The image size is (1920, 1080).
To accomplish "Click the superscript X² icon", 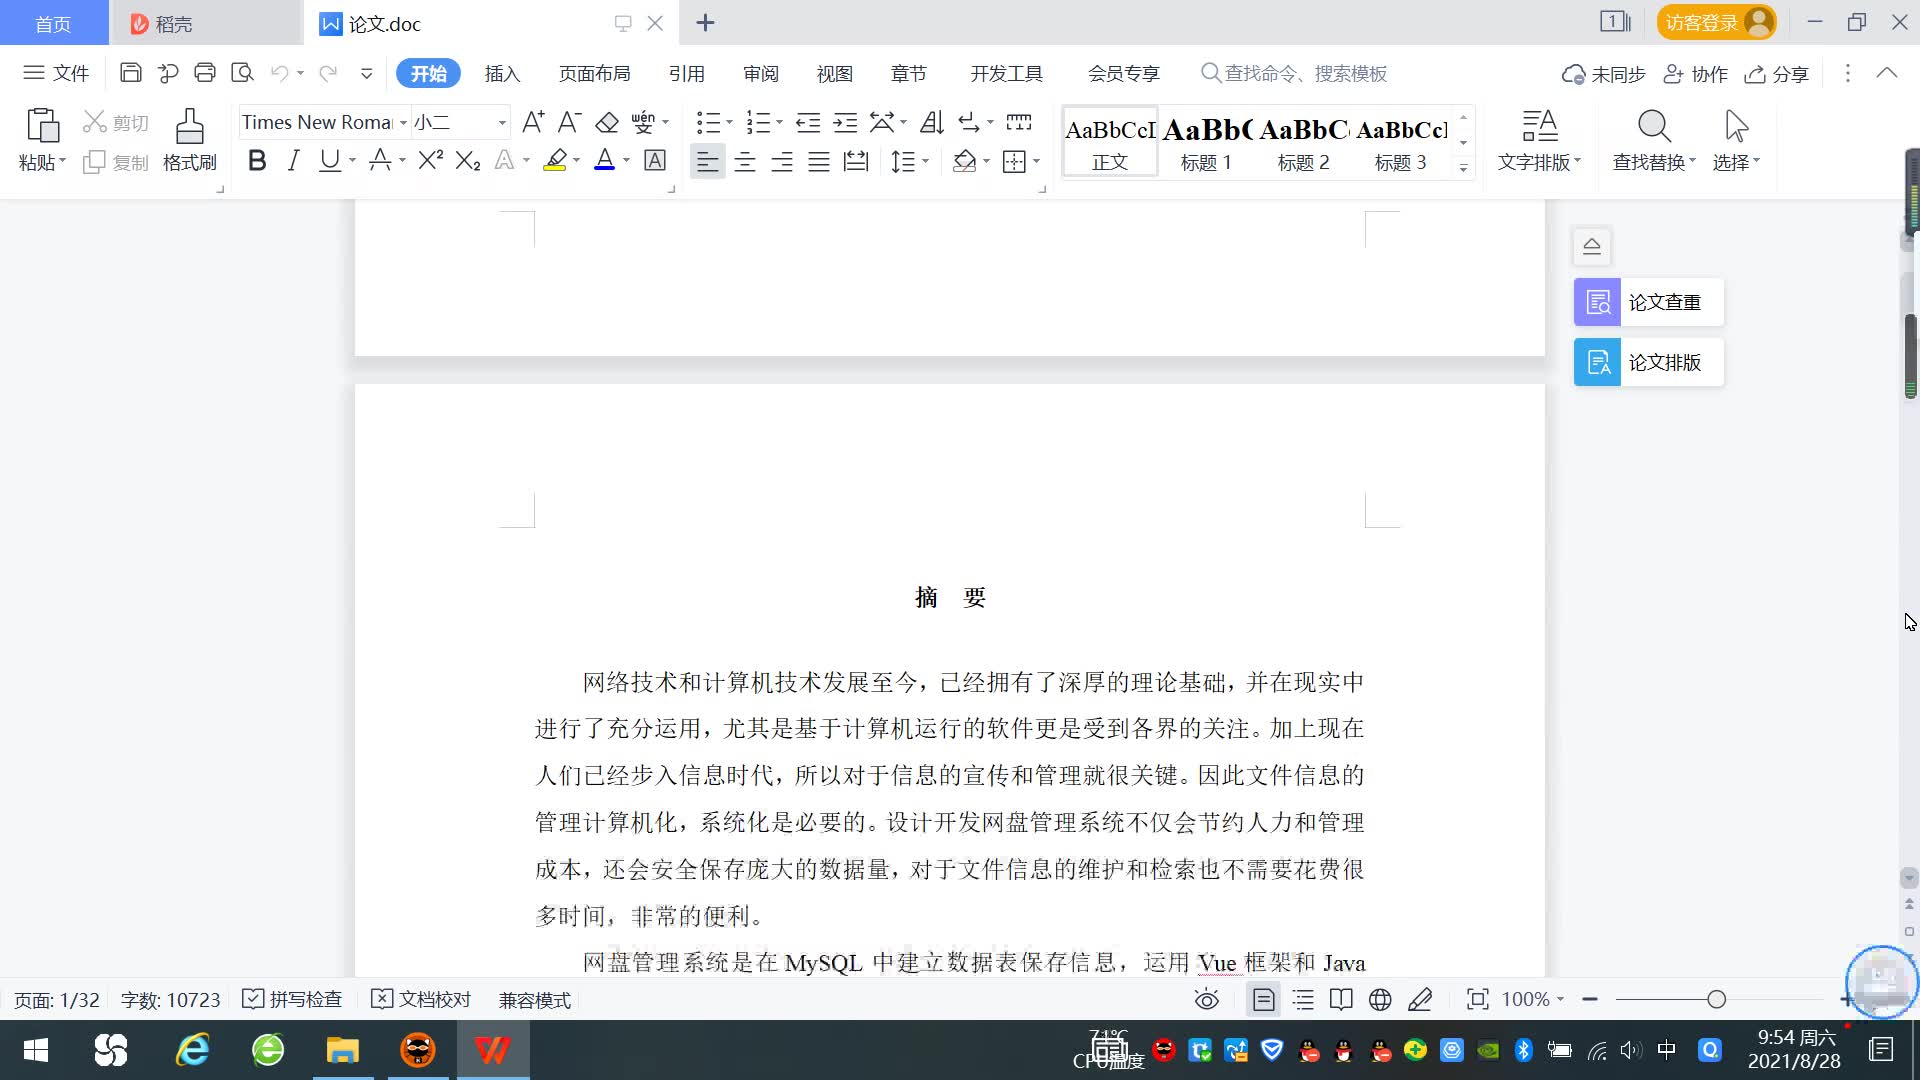I will (430, 161).
